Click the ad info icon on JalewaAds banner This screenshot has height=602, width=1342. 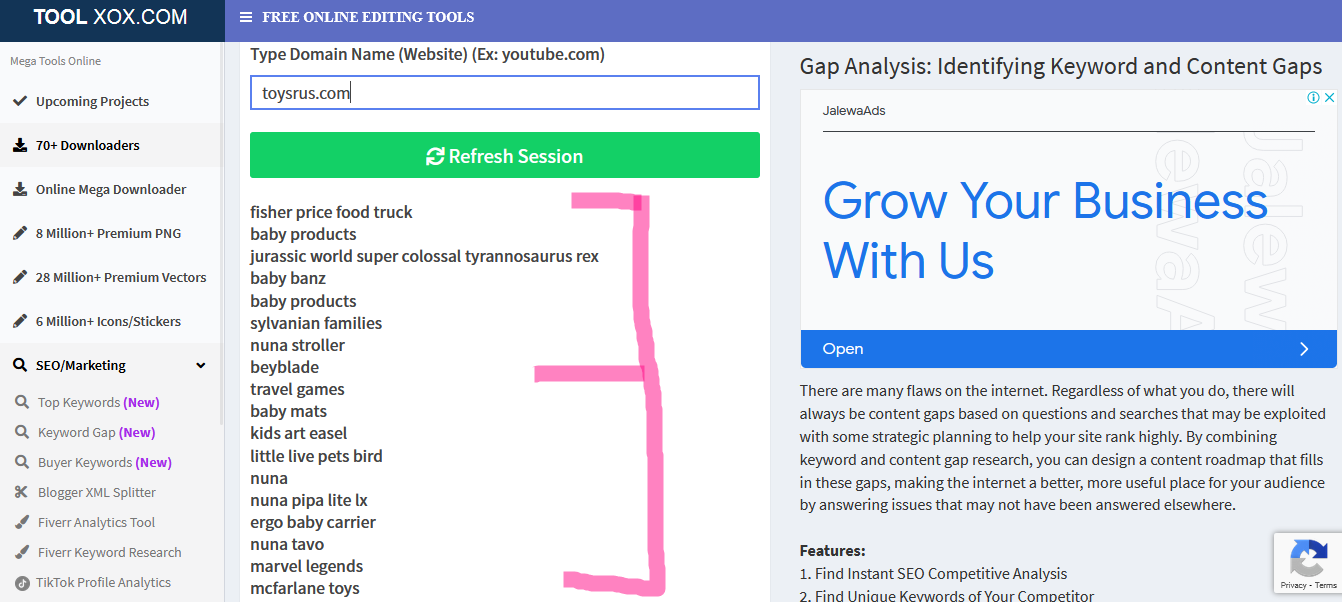pos(1314,98)
